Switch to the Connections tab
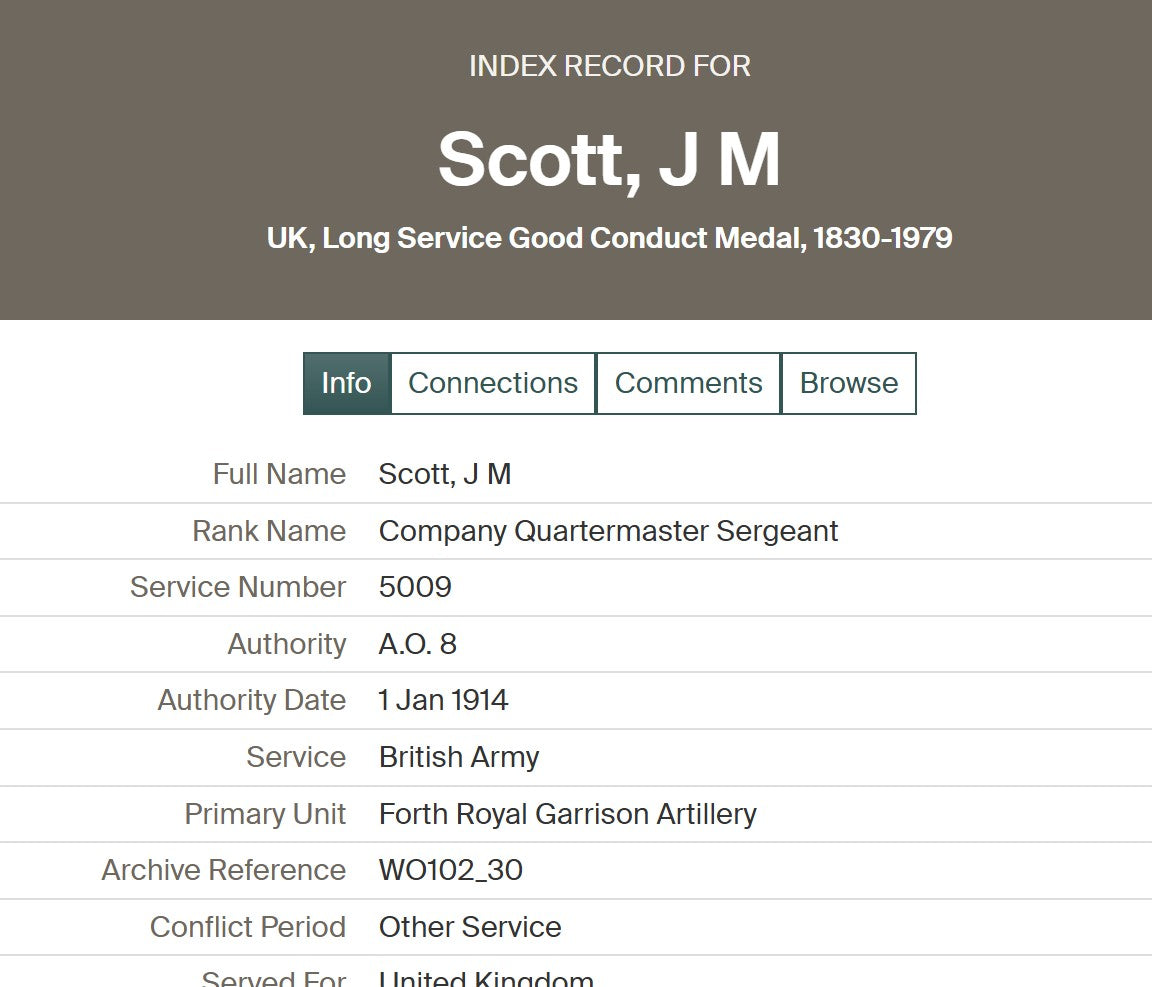 click(x=493, y=383)
